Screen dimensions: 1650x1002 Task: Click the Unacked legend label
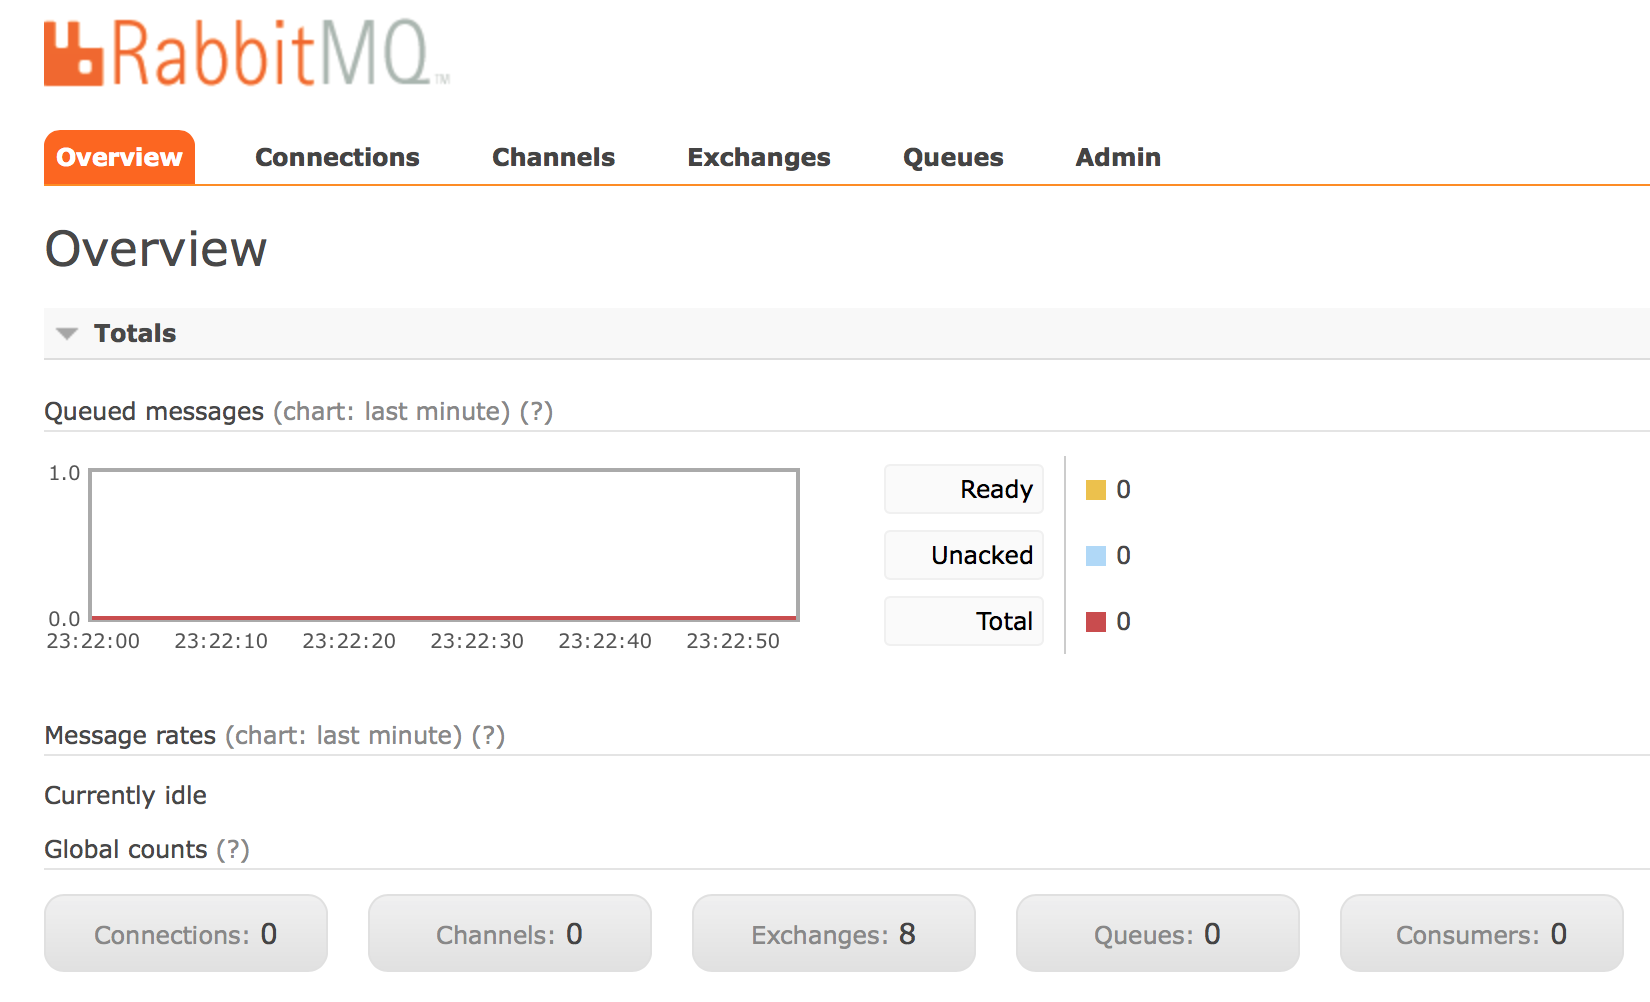pos(964,555)
